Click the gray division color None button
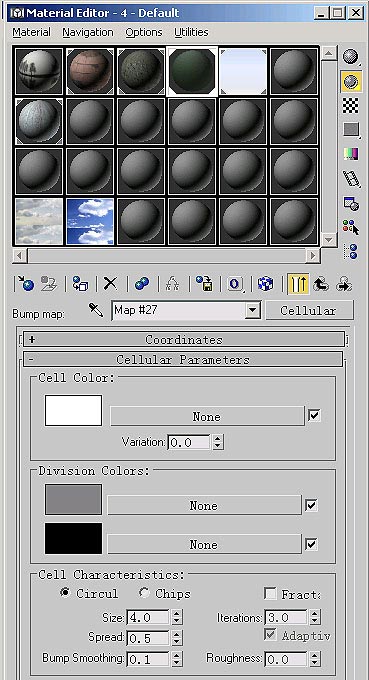The width and height of the screenshot is (369, 680). (204, 506)
